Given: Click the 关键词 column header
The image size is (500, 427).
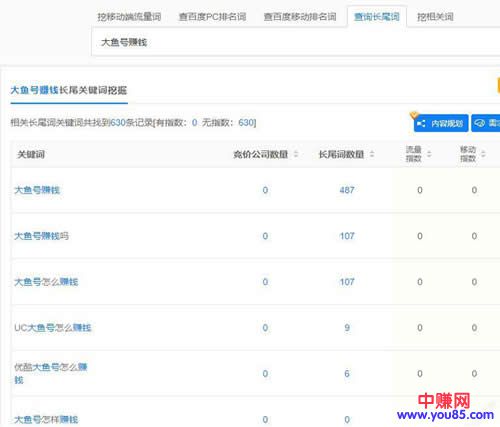Looking at the screenshot, I should click(31, 154).
